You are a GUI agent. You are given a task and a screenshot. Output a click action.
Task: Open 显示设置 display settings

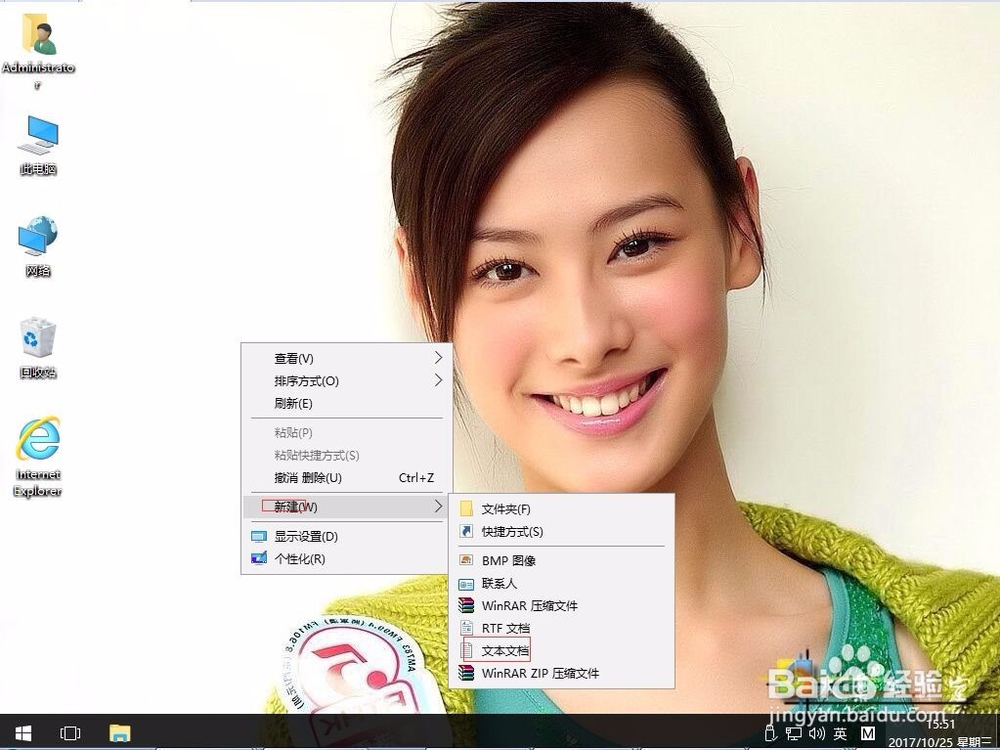click(306, 537)
